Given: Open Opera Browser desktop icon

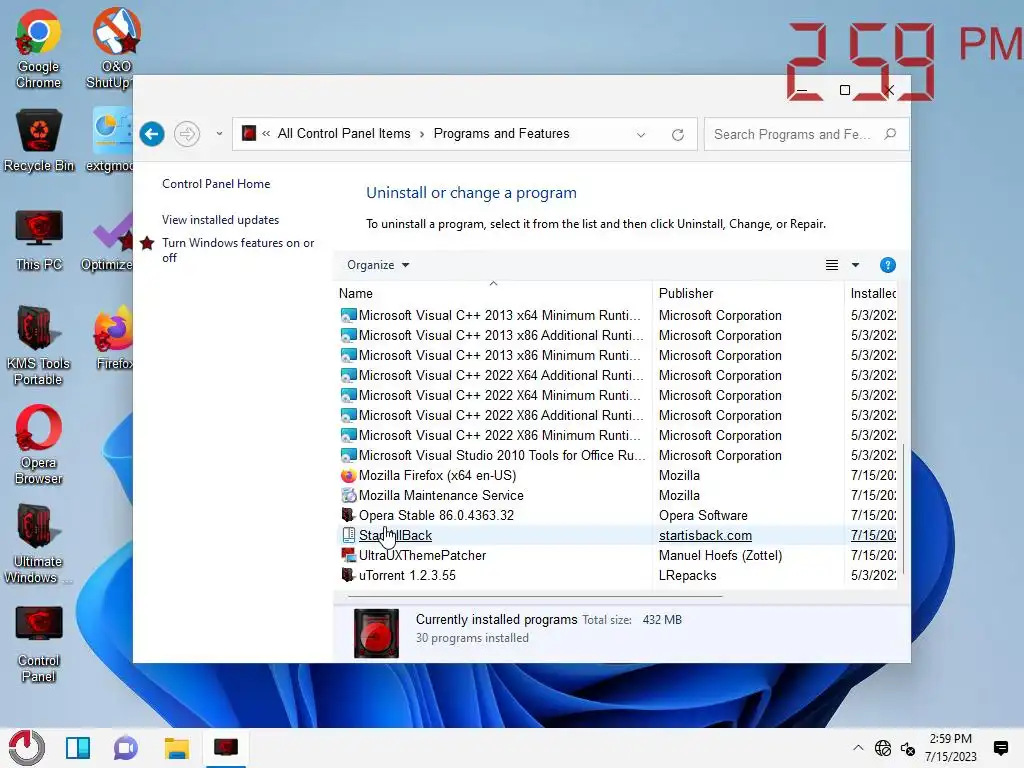Looking at the screenshot, I should (x=39, y=445).
